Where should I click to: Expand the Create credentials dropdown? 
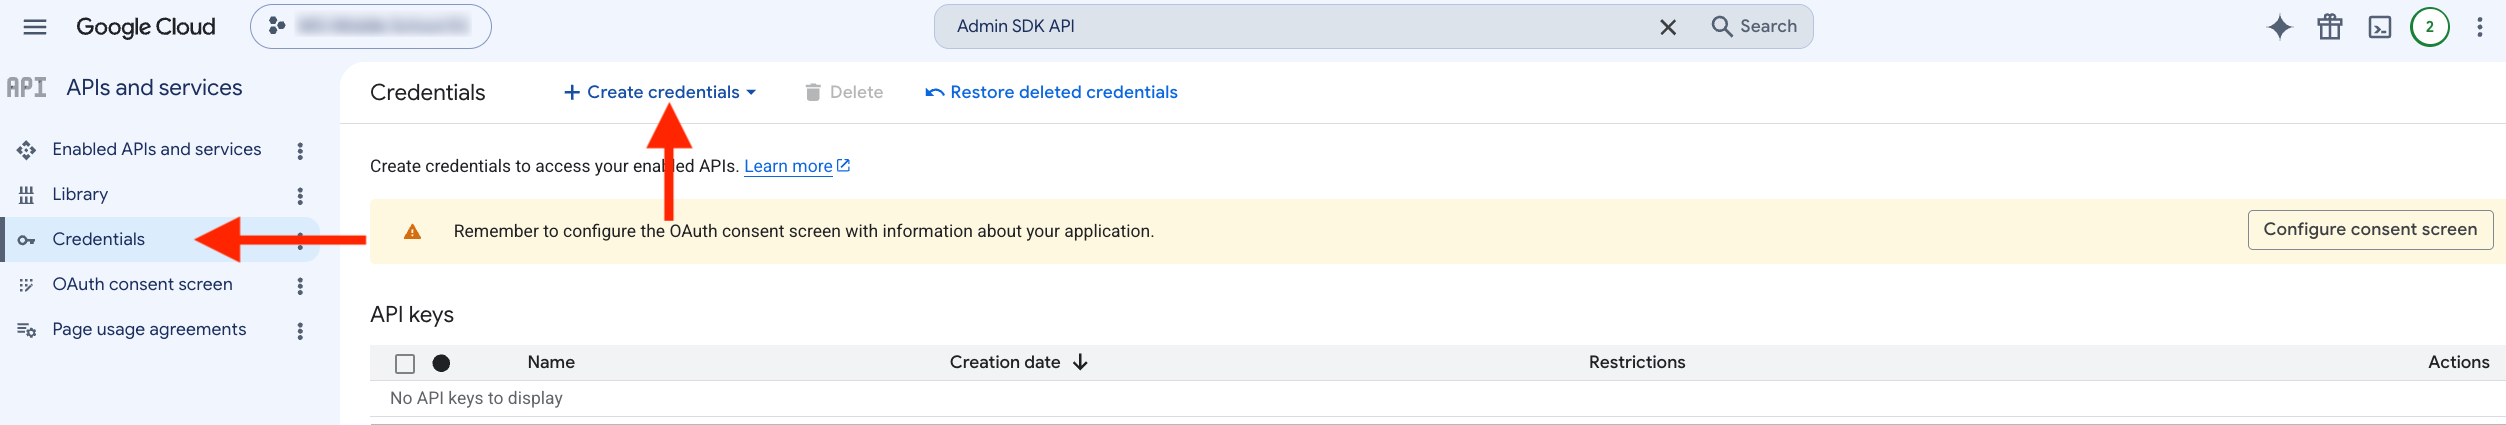pyautogui.click(x=660, y=92)
